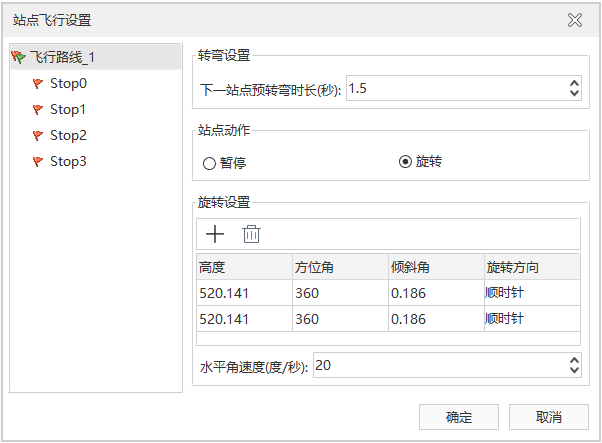Click the route icon beside 飞行路线_1

point(18,58)
